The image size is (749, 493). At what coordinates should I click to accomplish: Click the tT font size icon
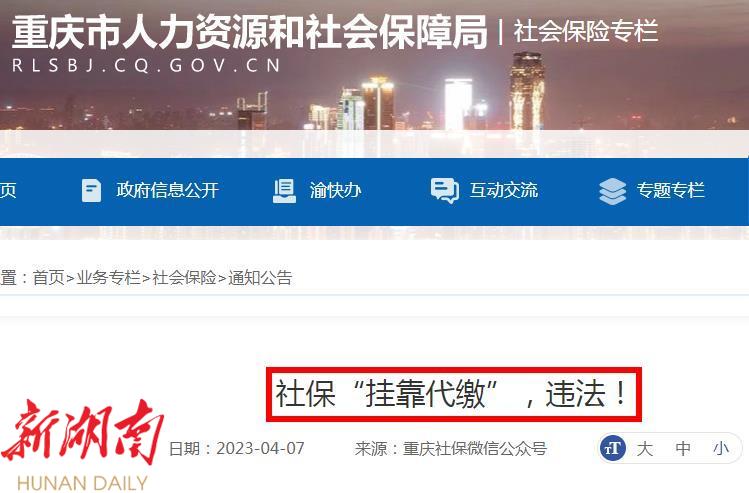pos(613,449)
